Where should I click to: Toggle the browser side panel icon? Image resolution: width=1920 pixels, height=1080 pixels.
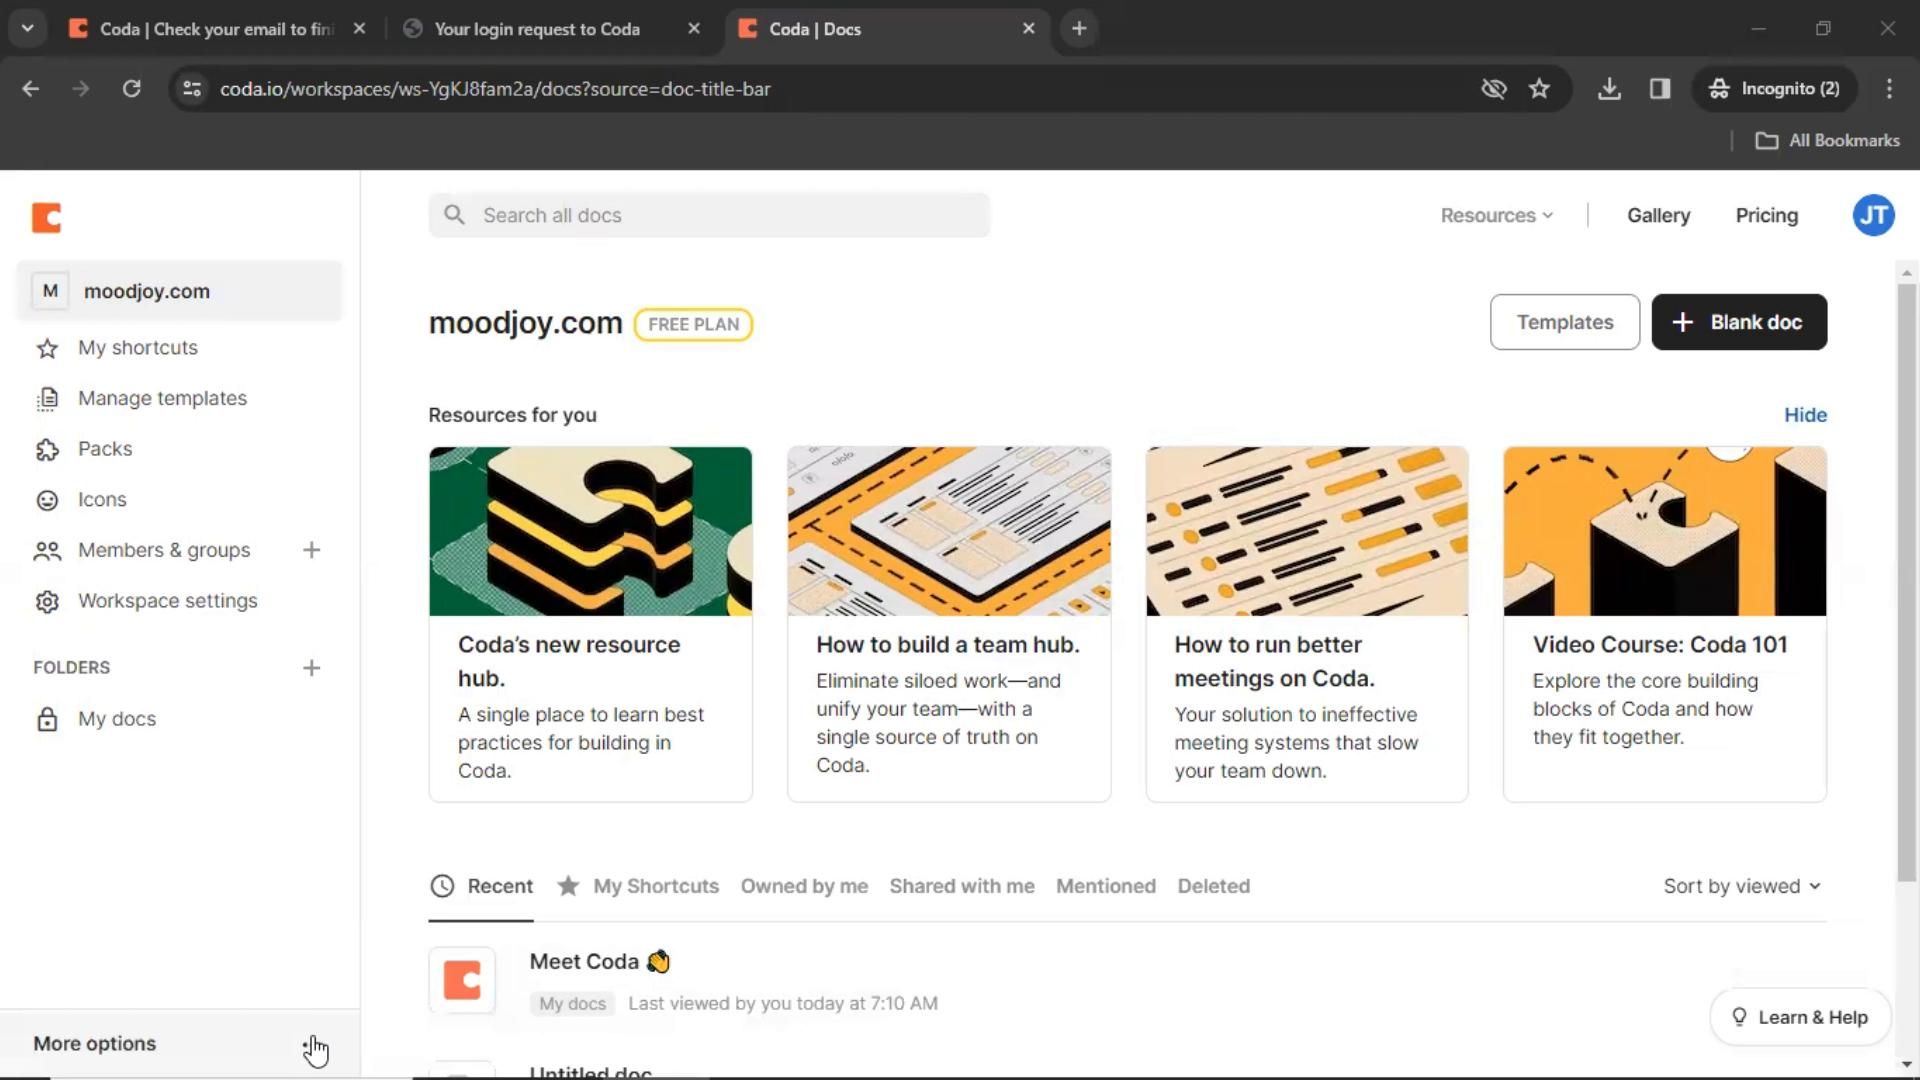[1660, 89]
